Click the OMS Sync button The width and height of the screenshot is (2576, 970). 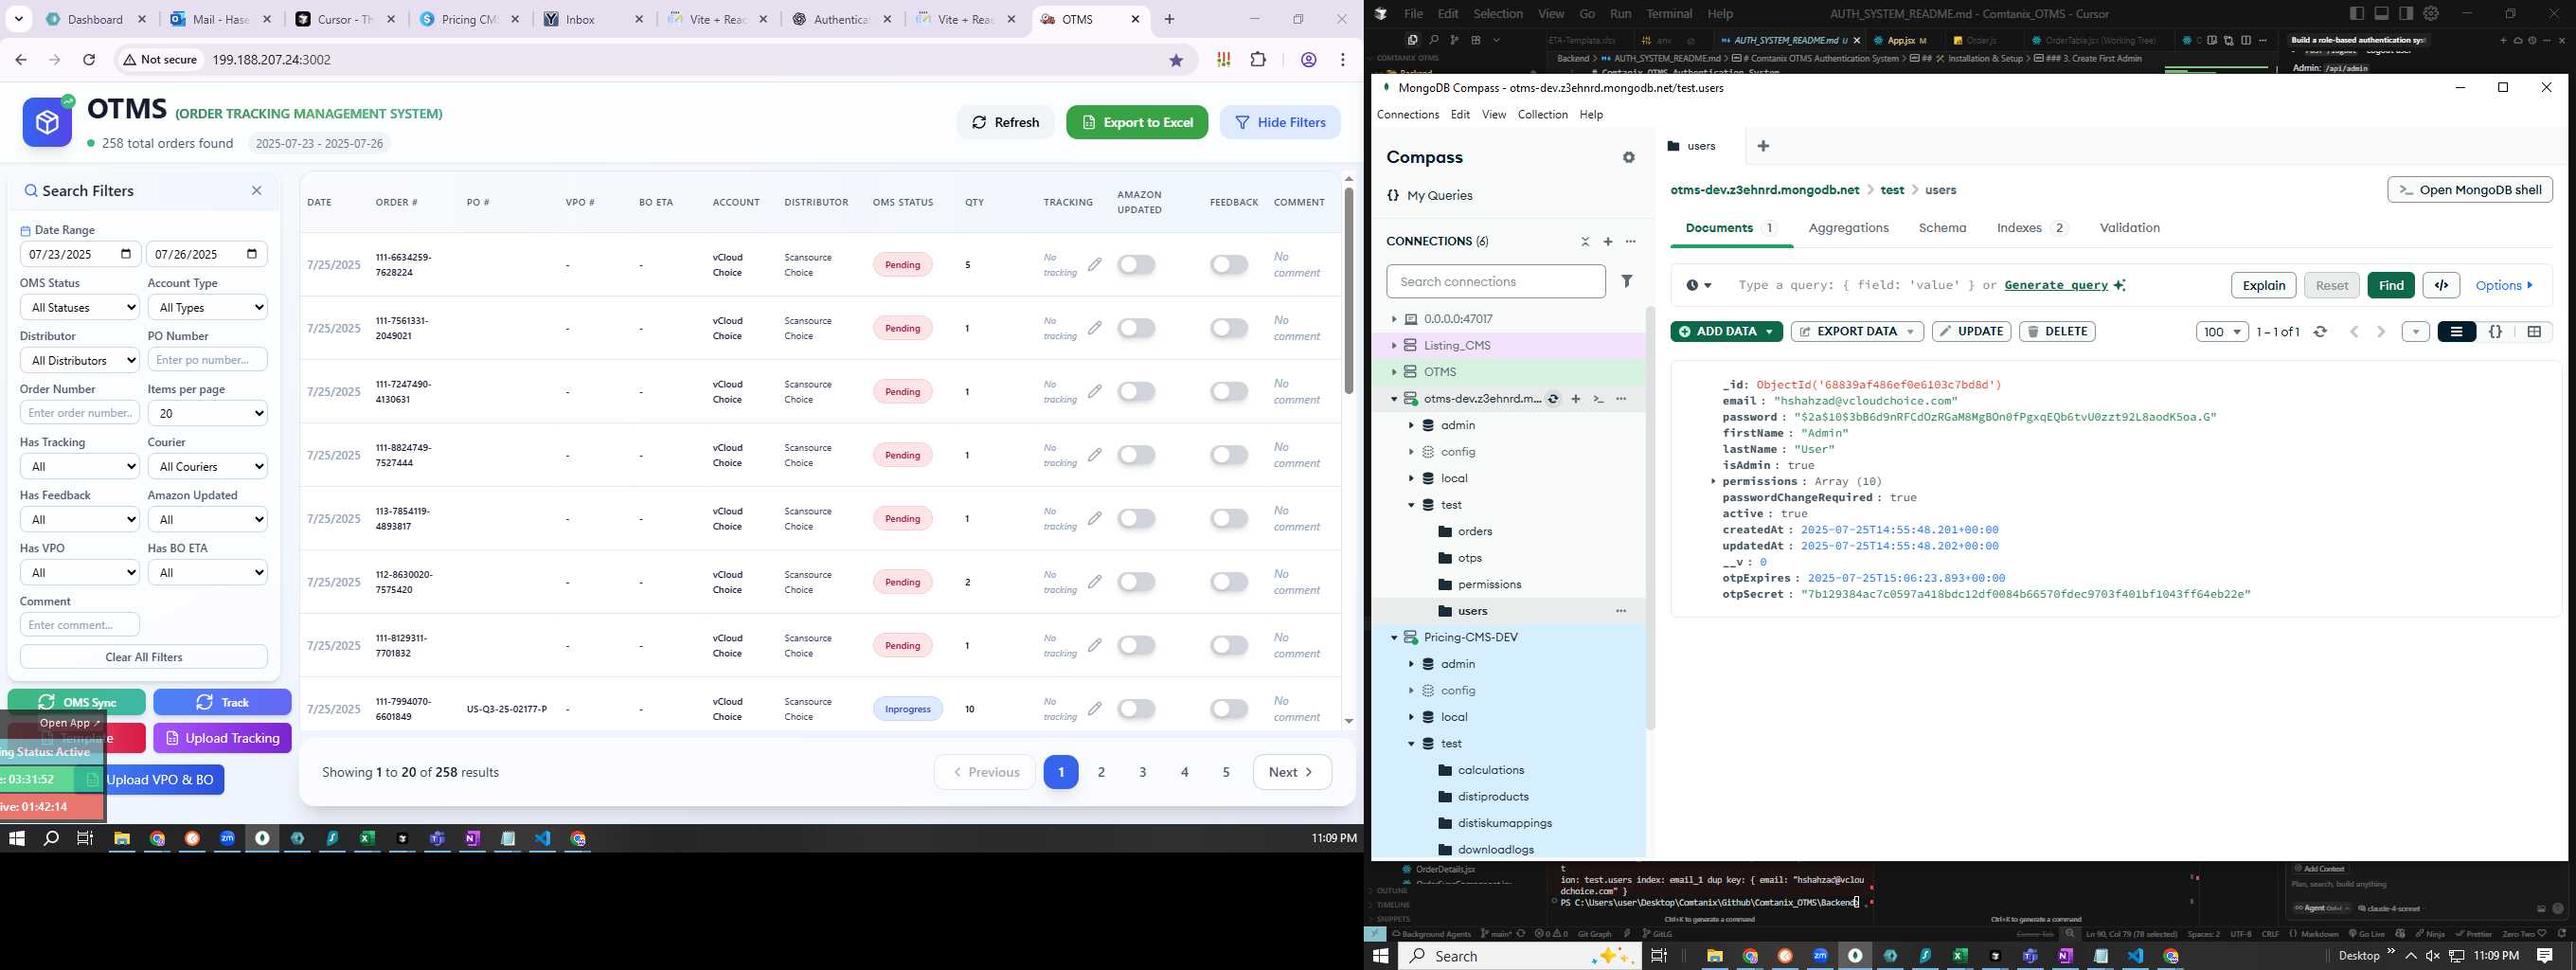point(77,702)
